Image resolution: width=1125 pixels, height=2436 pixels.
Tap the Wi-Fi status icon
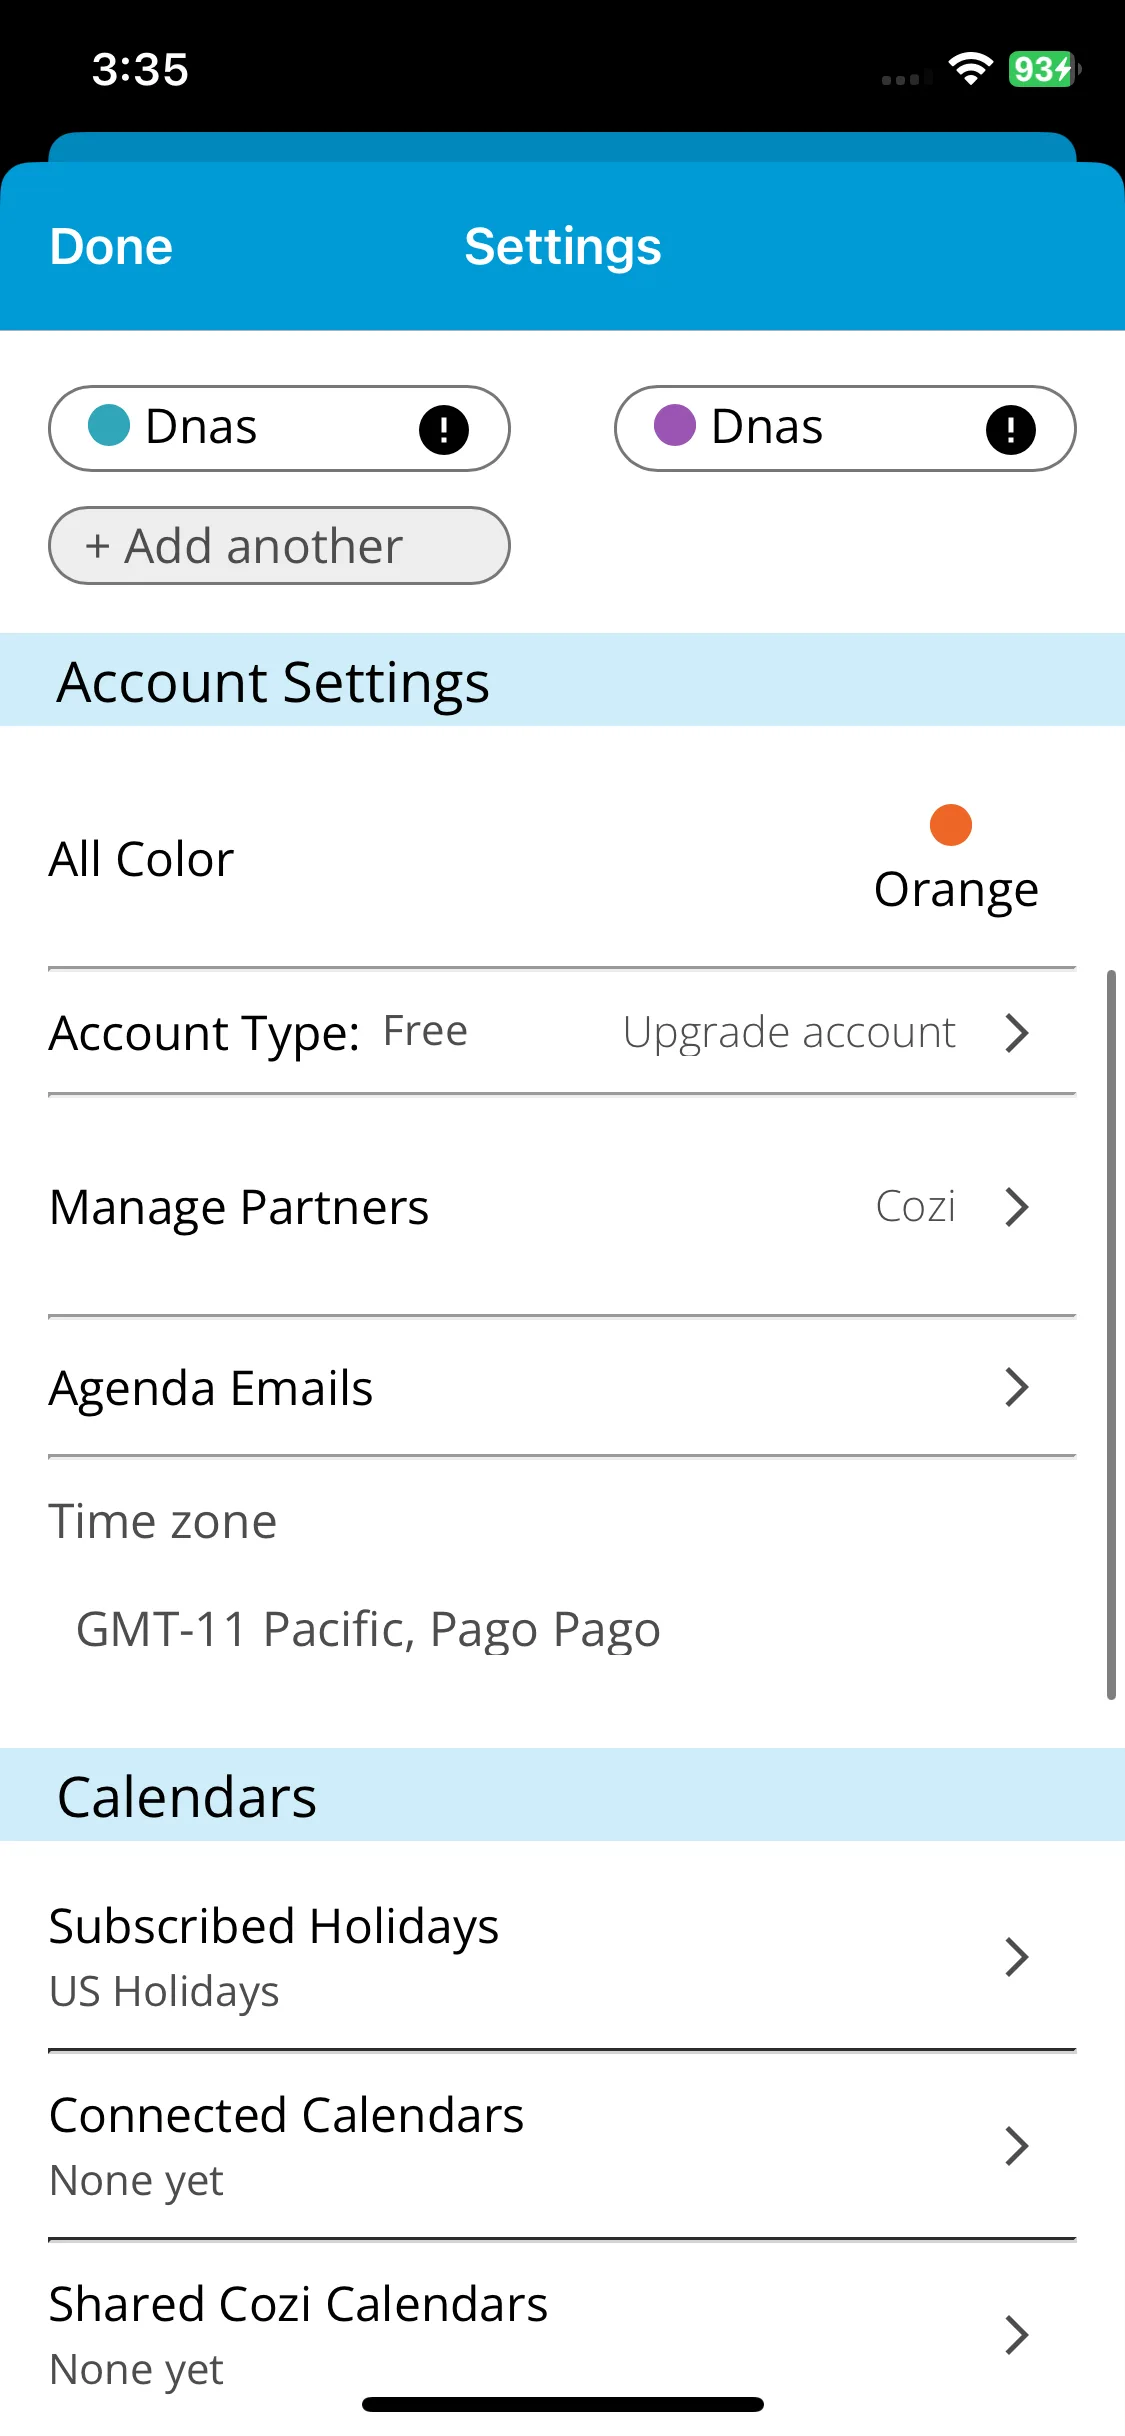click(970, 69)
